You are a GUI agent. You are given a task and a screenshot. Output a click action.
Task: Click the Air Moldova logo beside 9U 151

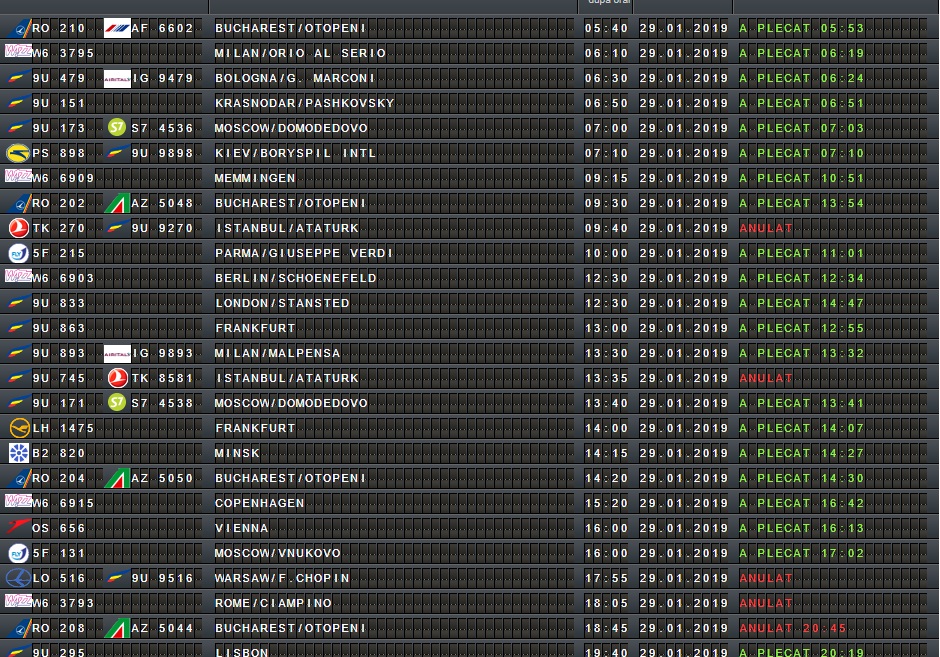(x=19, y=103)
